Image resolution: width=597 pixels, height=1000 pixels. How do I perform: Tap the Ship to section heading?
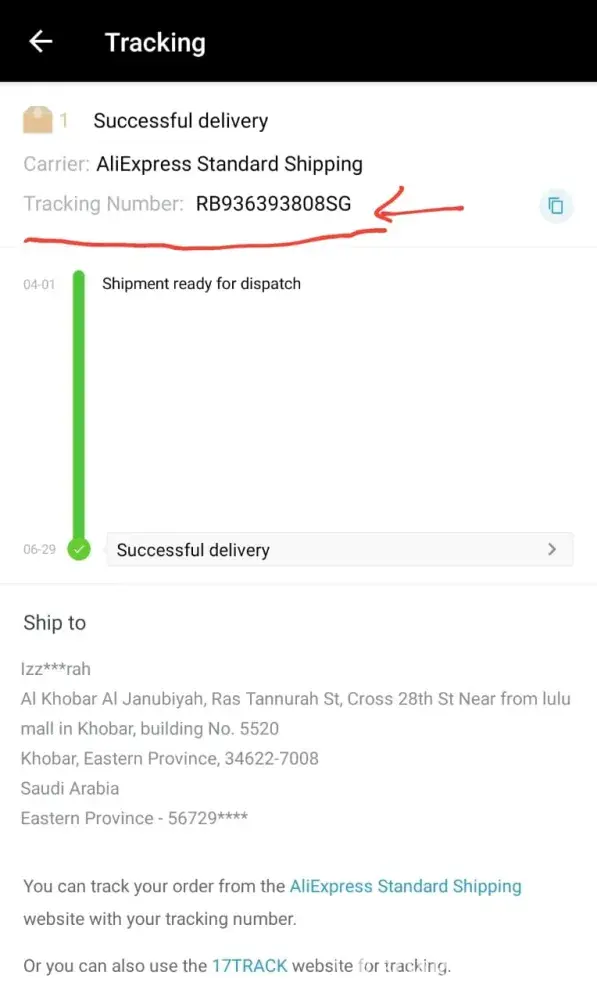click(54, 622)
